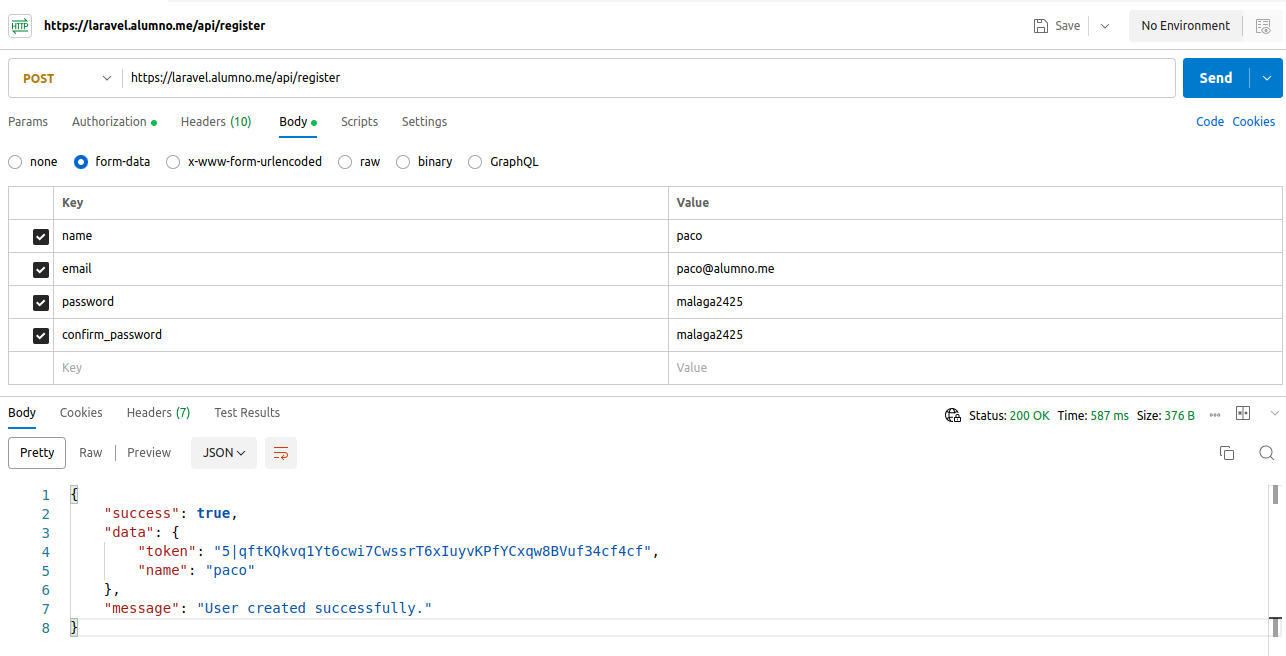This screenshot has width=1286, height=656.
Task: Click the confirm_password key cell
Action: pos(360,335)
